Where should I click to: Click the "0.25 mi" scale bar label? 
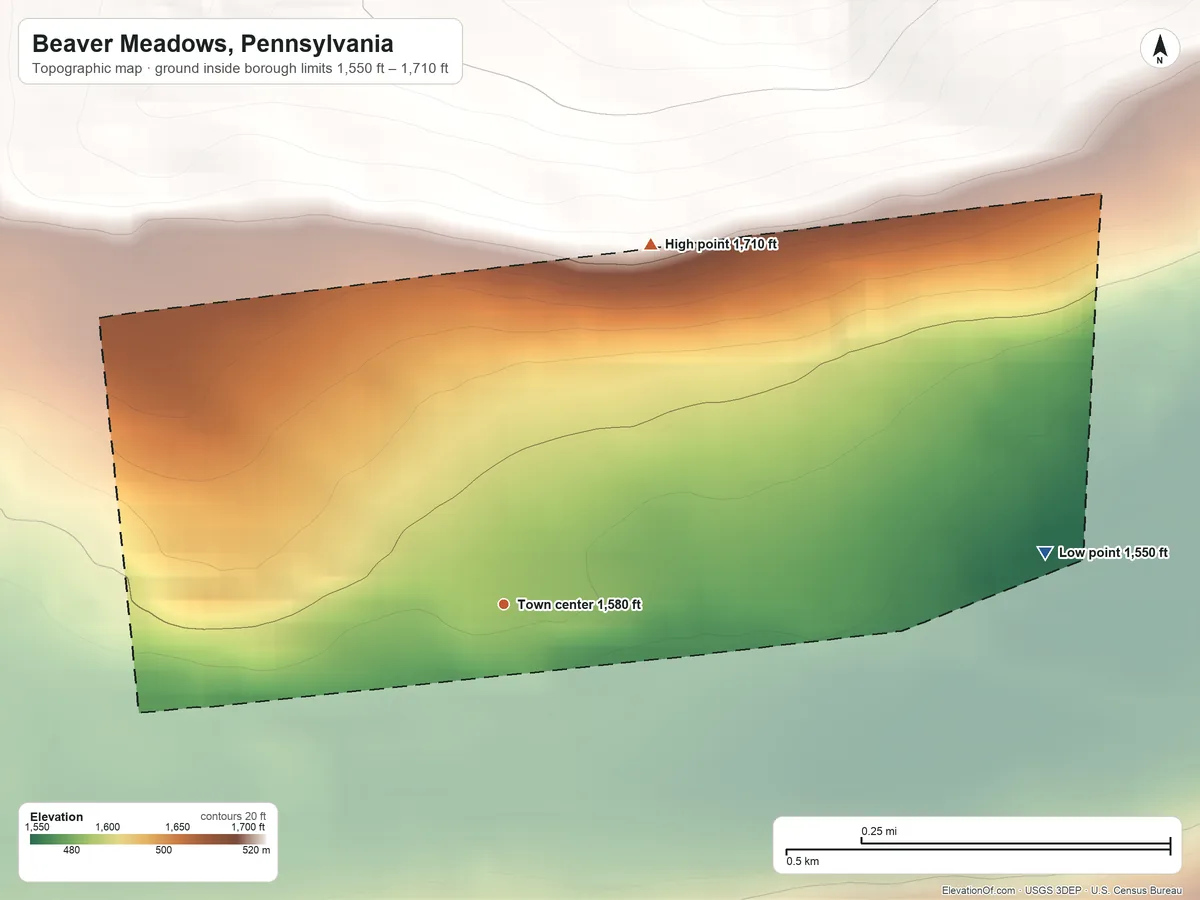coord(879,831)
